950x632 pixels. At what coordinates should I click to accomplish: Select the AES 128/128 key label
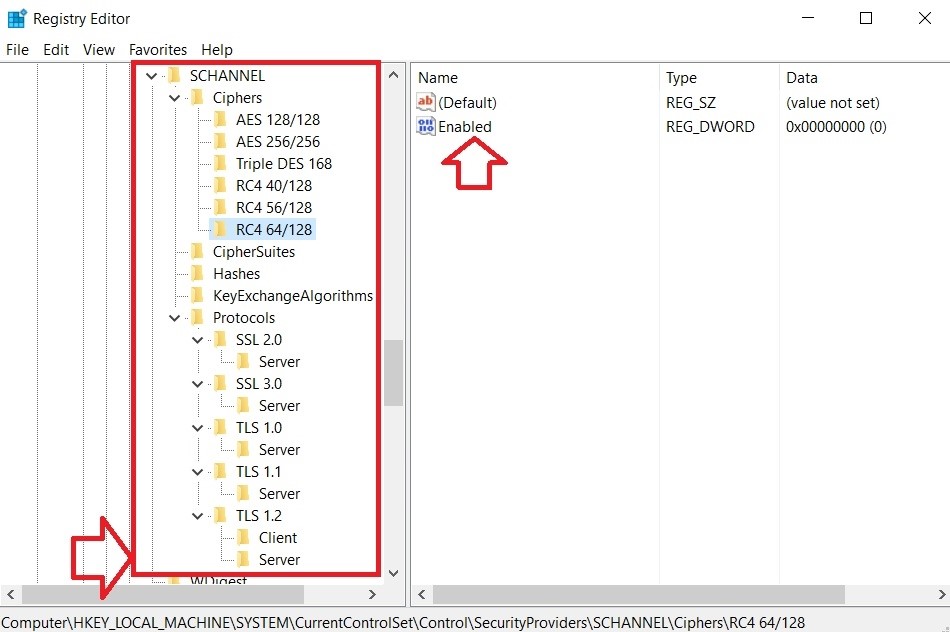coord(277,119)
